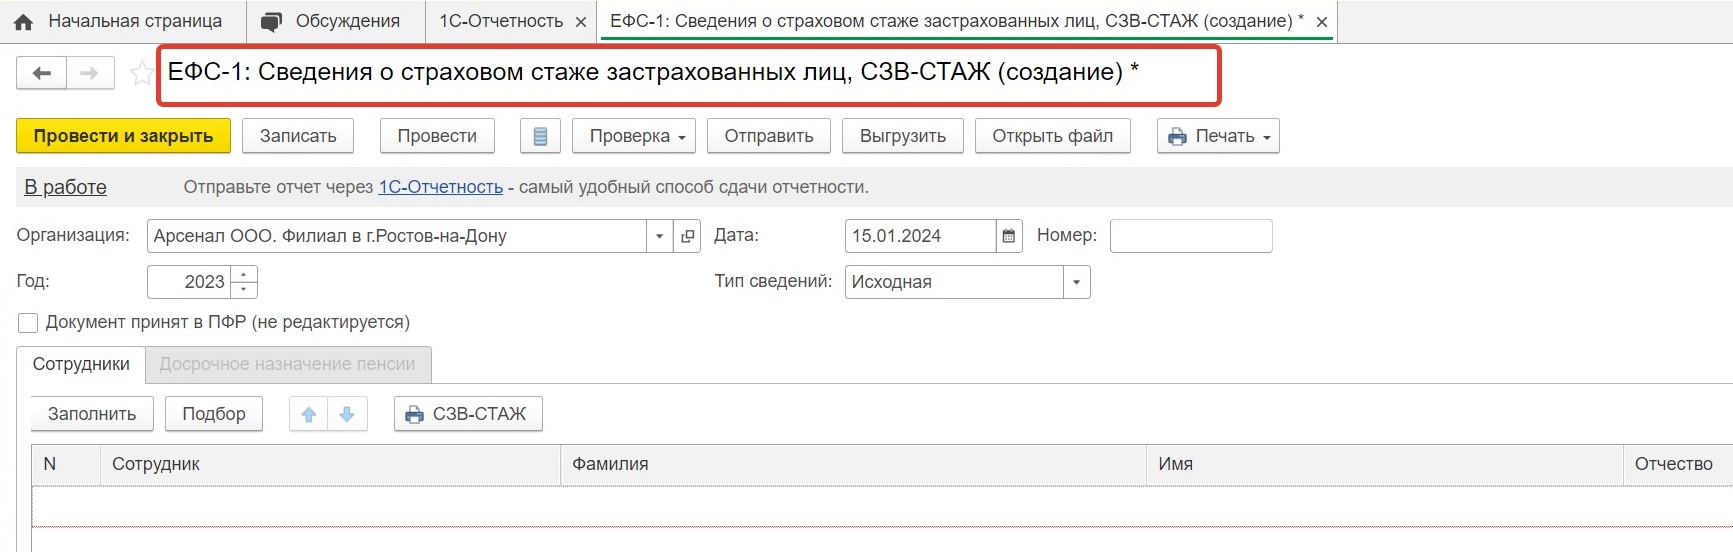Tick 'Документ принят в ПФР' checkbox
The image size is (1733, 552).
(28, 322)
